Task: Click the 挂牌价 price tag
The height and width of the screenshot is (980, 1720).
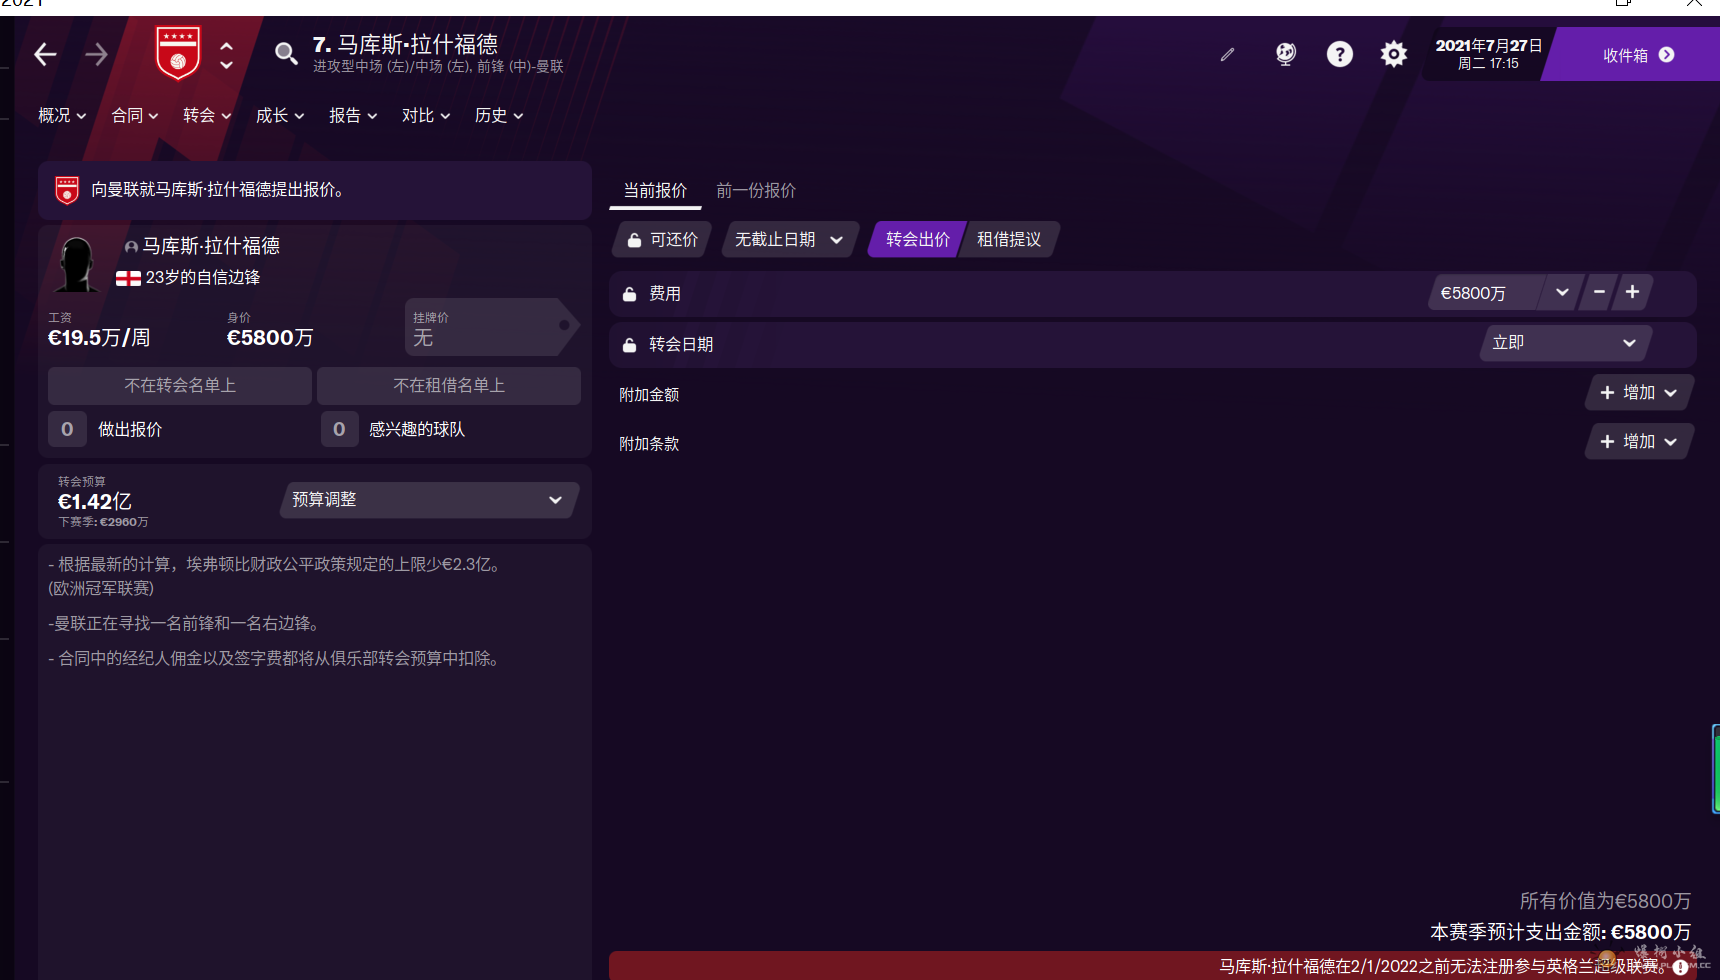Action: coord(491,327)
